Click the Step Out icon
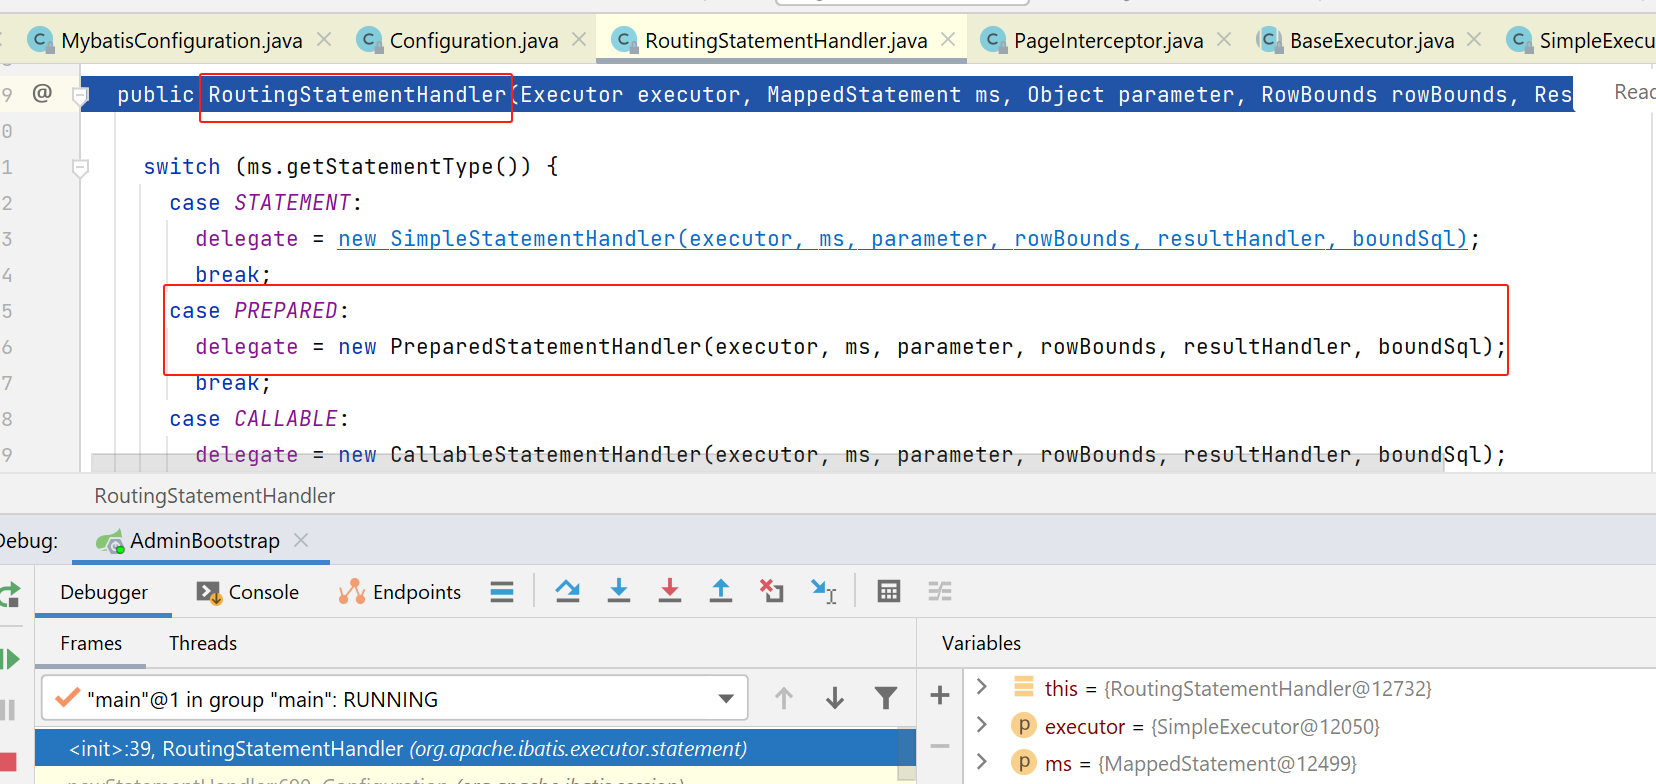 point(720,591)
